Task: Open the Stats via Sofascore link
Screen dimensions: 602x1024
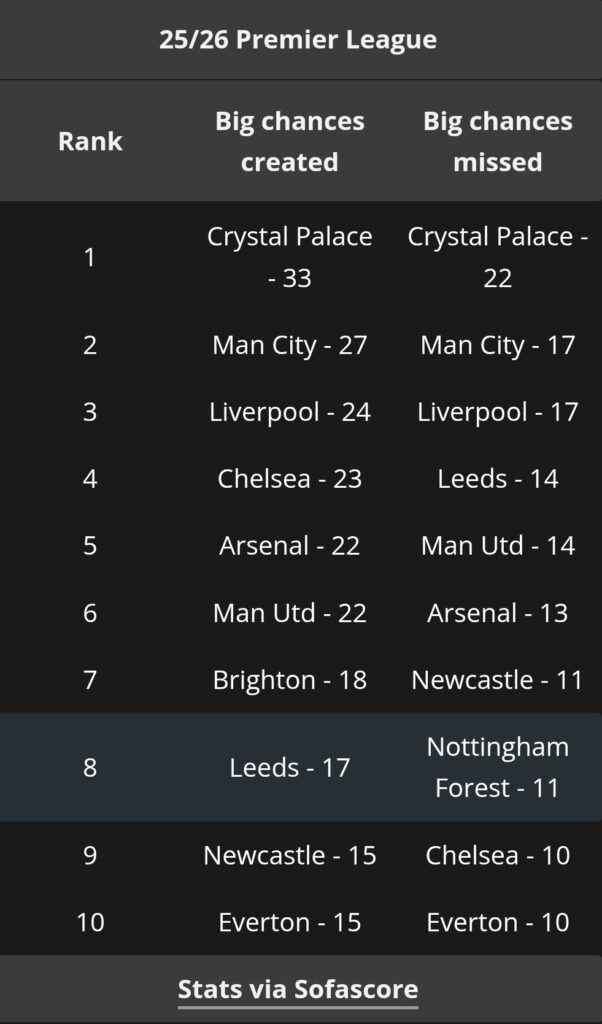Action: point(298,990)
